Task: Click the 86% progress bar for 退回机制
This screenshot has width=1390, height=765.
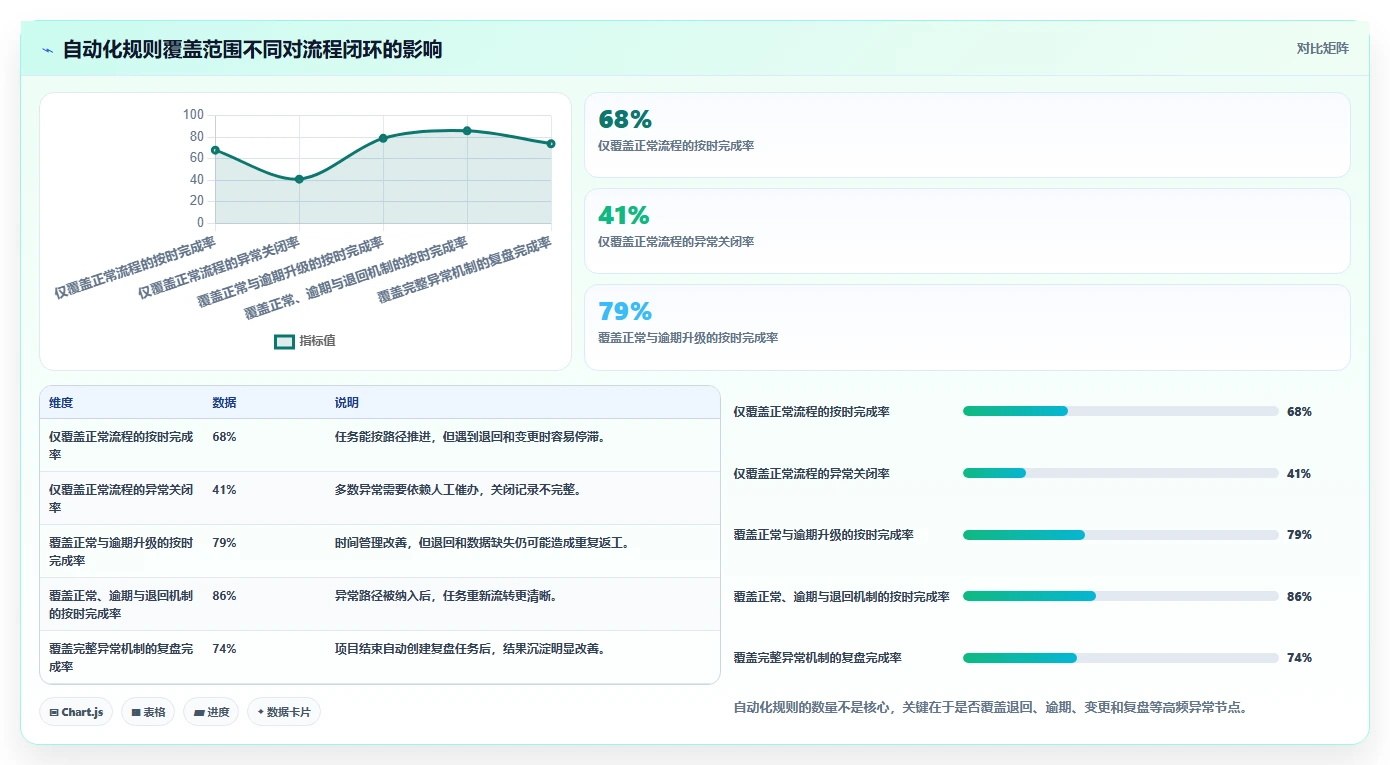Action: (x=1120, y=596)
